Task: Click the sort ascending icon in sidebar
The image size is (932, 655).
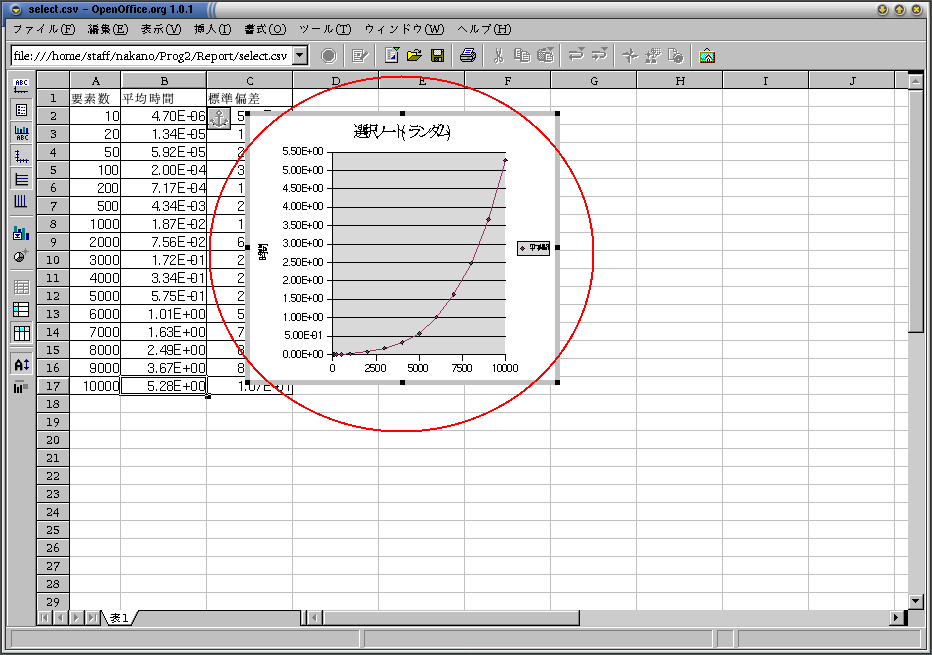Action: [21, 364]
